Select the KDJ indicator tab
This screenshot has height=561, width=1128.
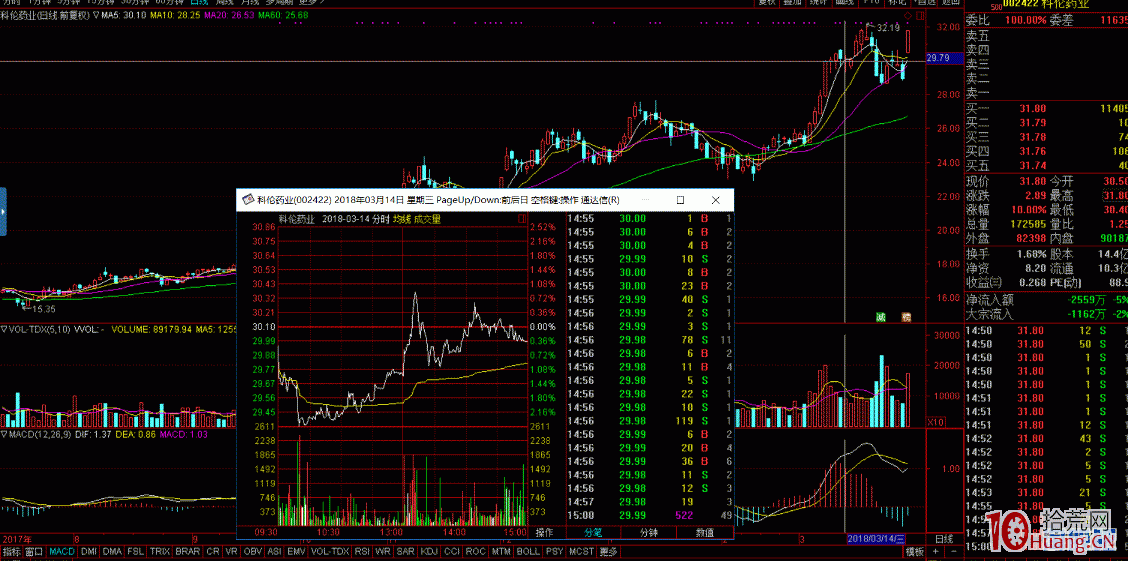click(429, 552)
